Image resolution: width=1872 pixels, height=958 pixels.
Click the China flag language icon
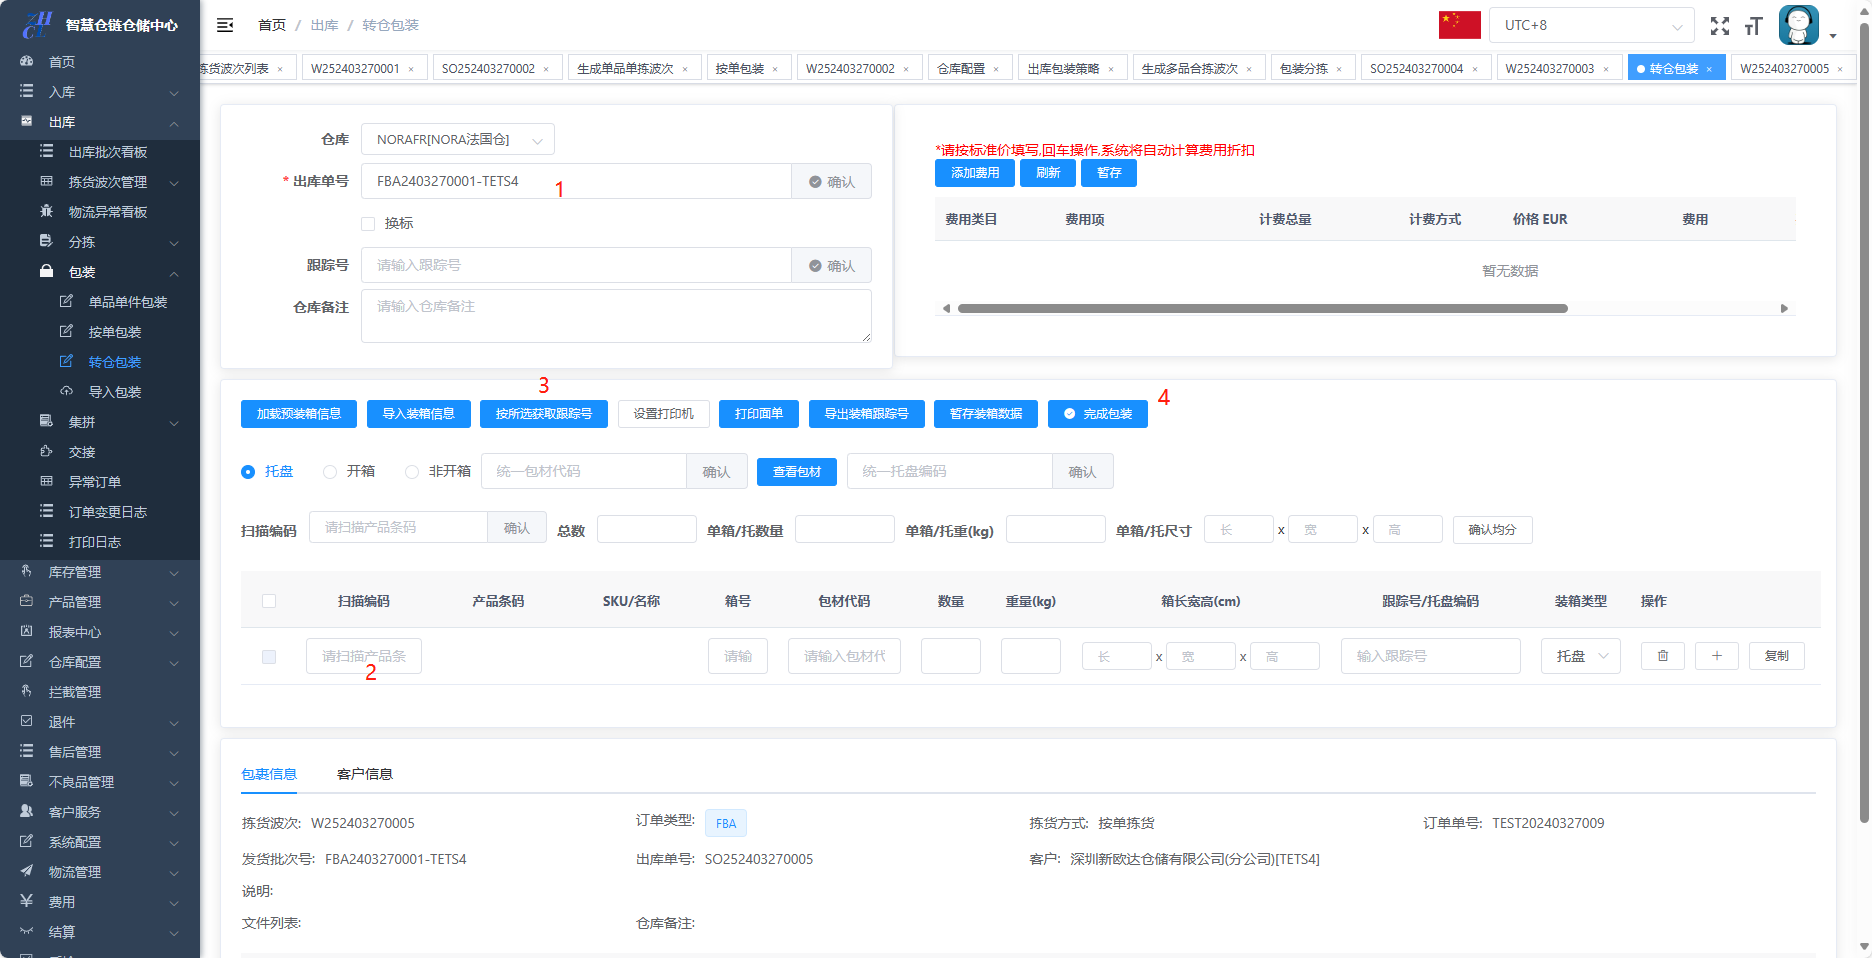click(1459, 25)
